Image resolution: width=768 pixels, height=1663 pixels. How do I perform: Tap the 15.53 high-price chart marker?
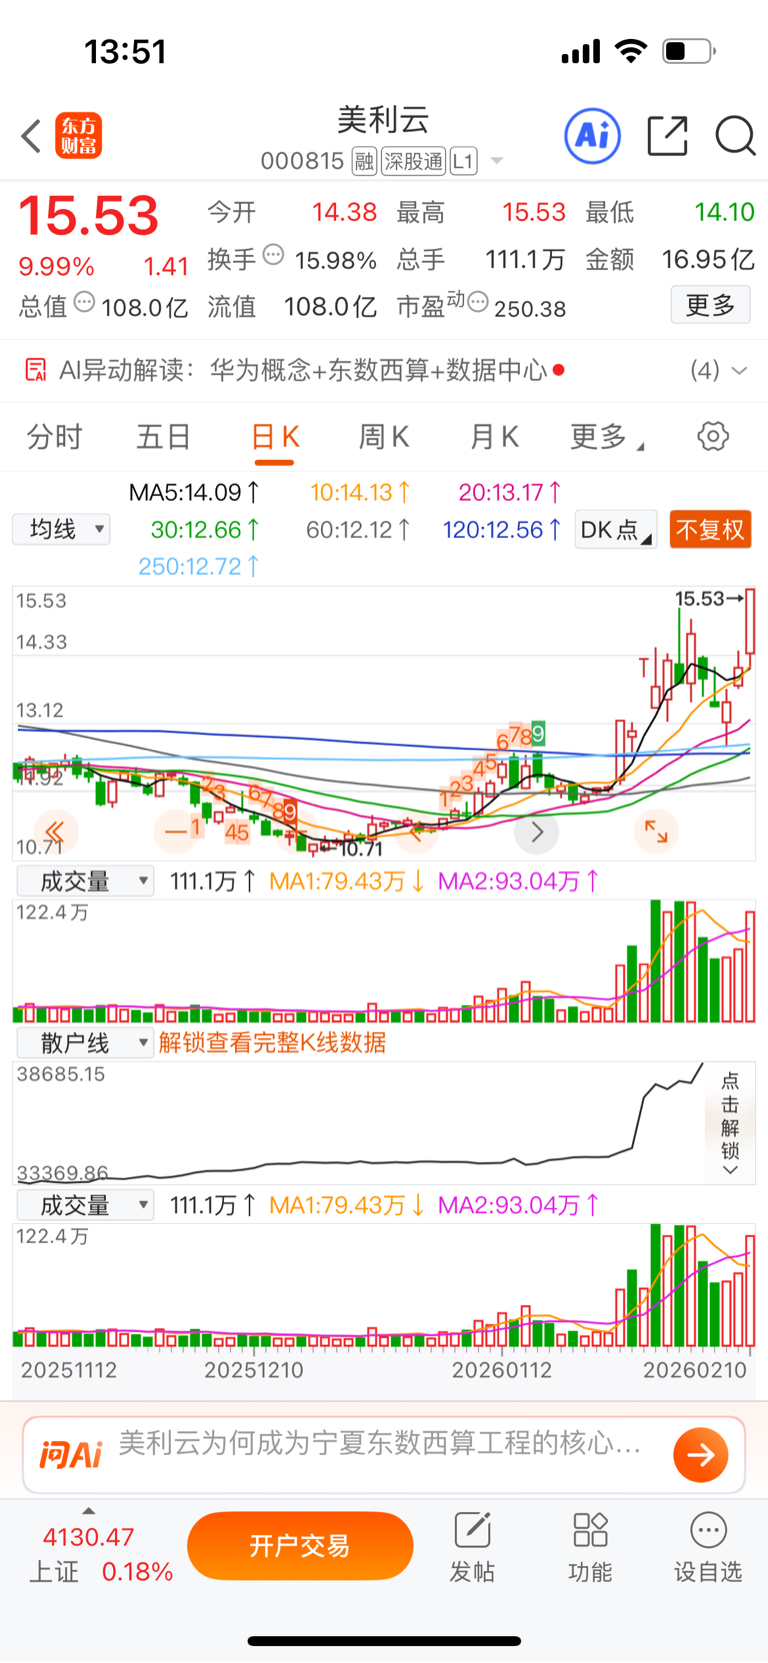coord(709,598)
